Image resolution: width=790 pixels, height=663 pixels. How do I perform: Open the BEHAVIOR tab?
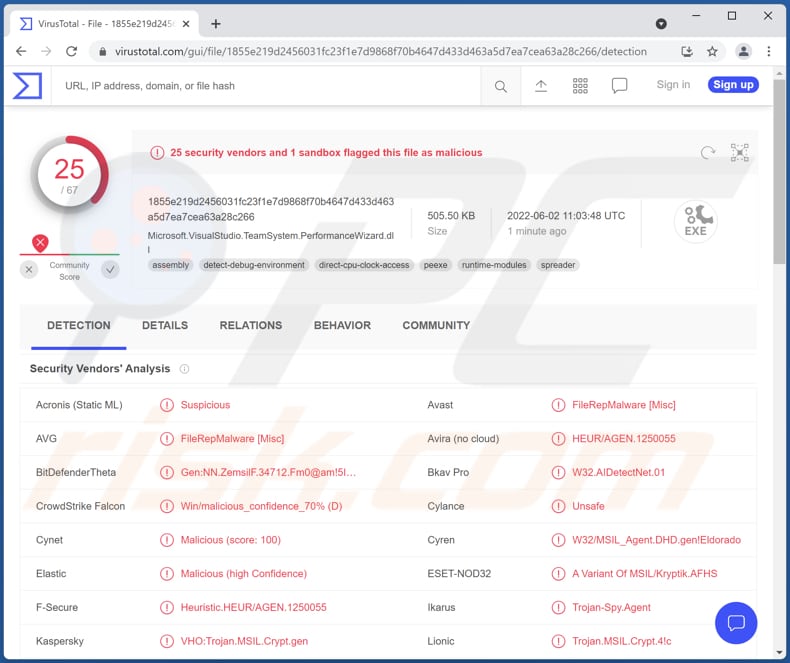342,325
